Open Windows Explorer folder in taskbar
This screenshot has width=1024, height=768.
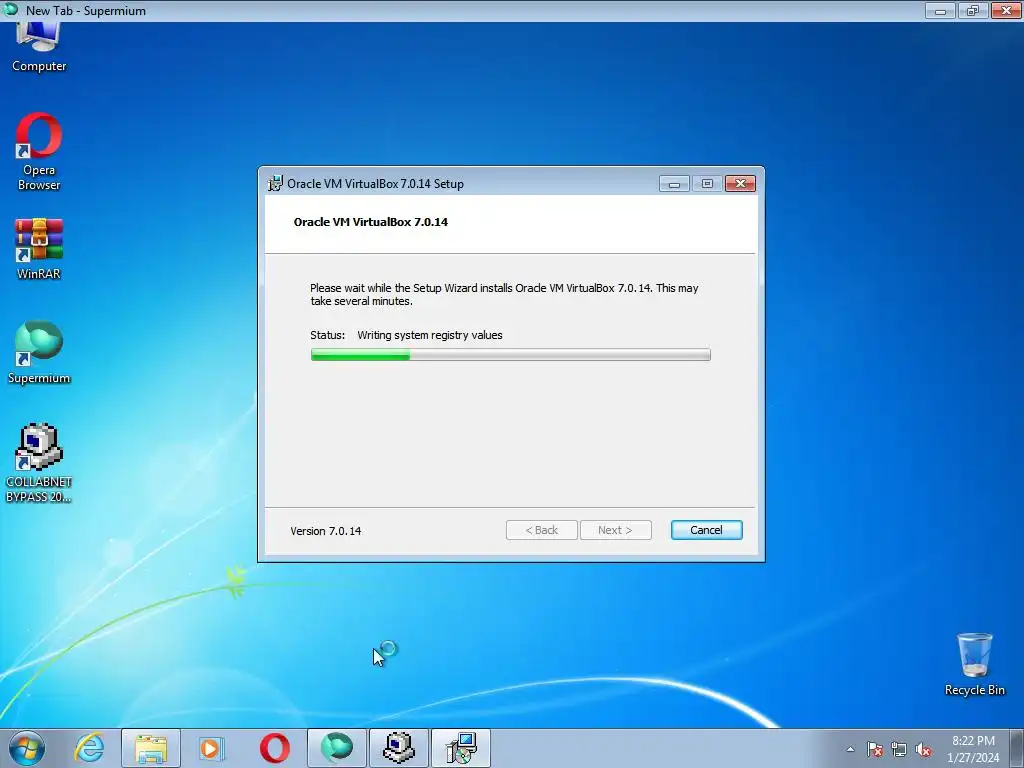pyautogui.click(x=151, y=748)
